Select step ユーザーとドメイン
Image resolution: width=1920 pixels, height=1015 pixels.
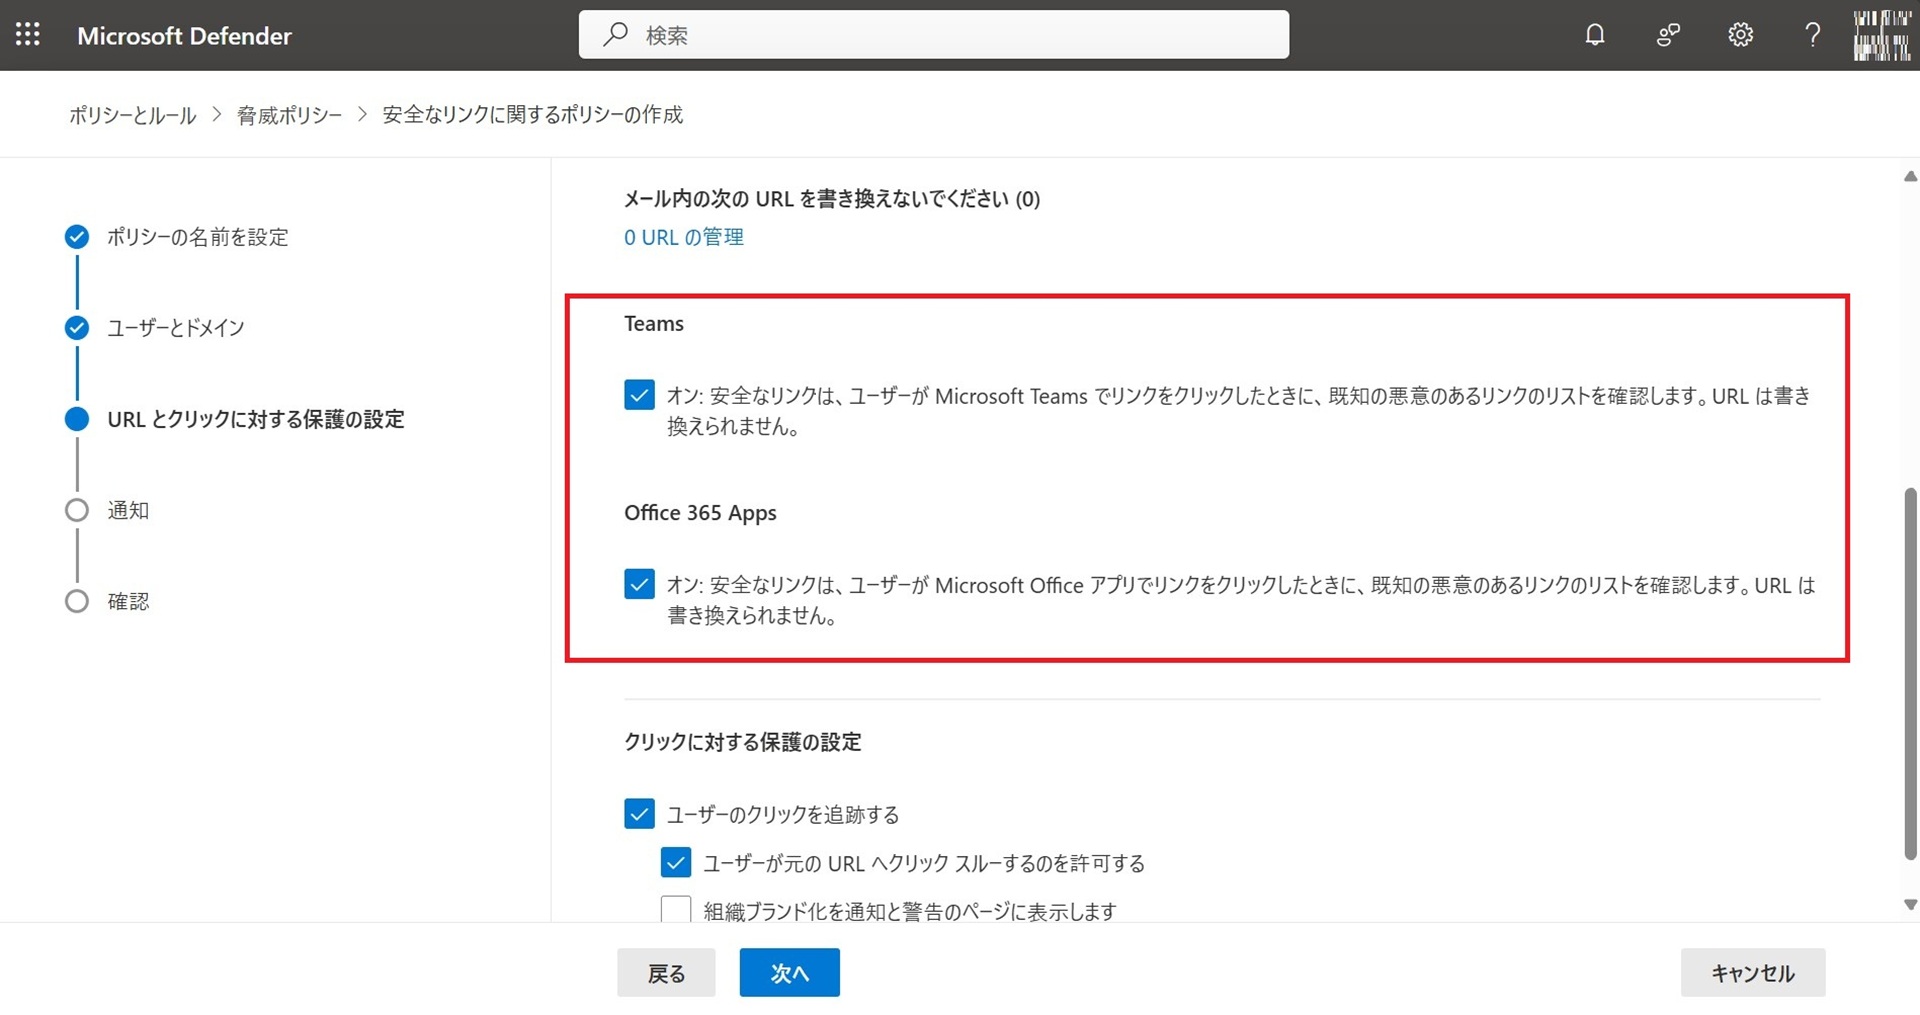[x=176, y=328]
